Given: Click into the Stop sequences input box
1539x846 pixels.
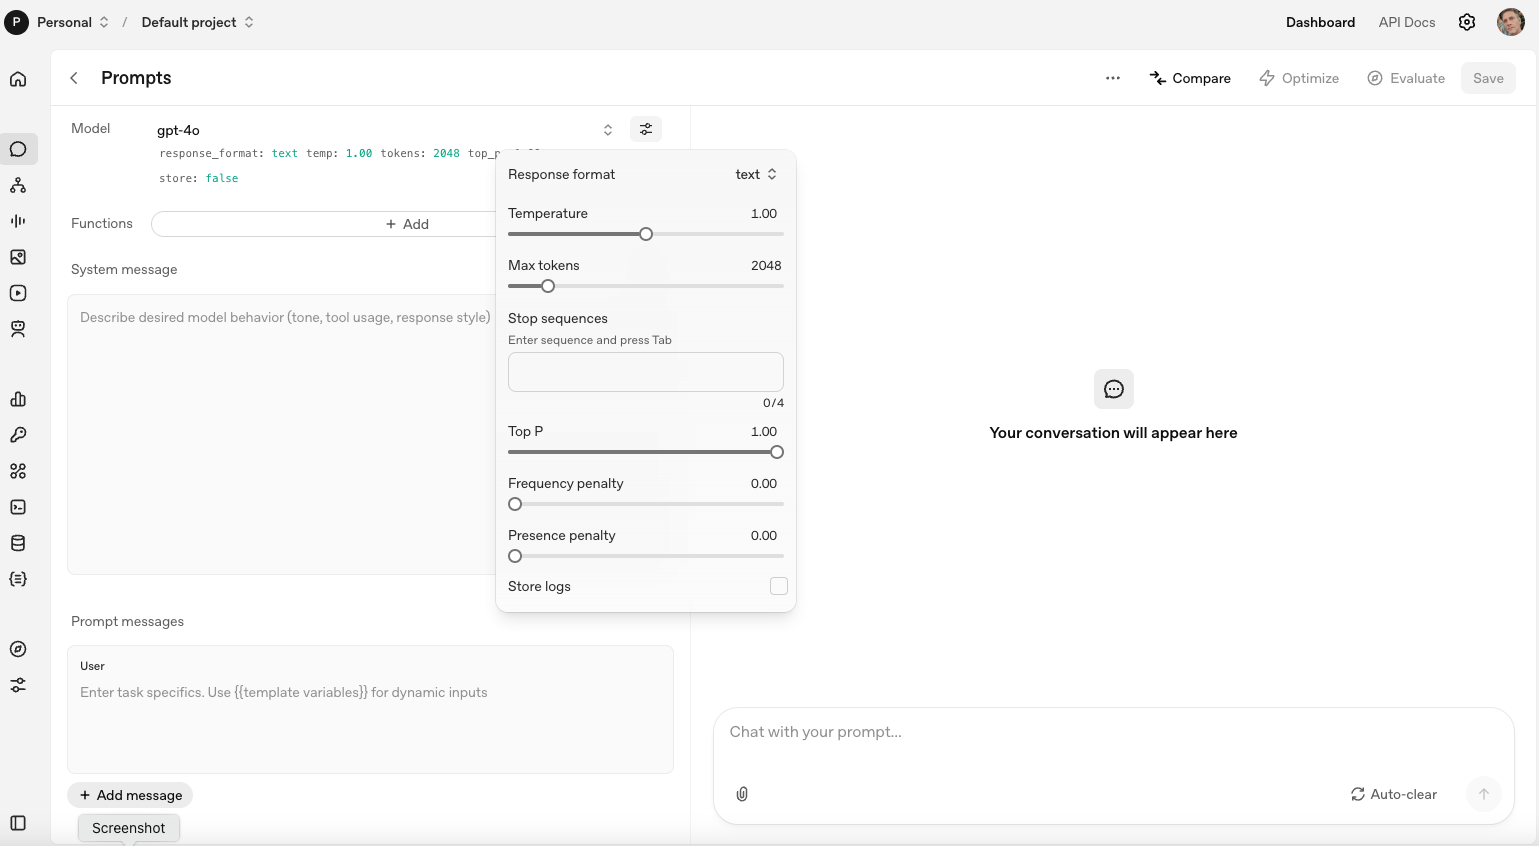Looking at the screenshot, I should pos(645,372).
